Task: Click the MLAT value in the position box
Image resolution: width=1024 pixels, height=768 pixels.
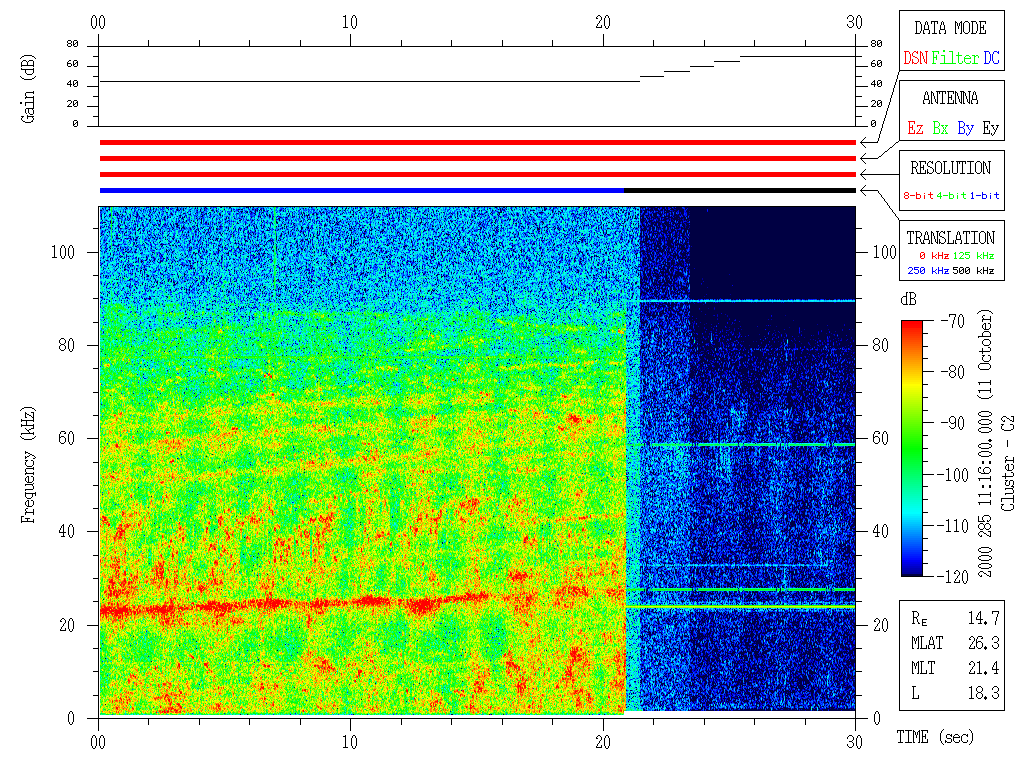Action: (x=985, y=643)
